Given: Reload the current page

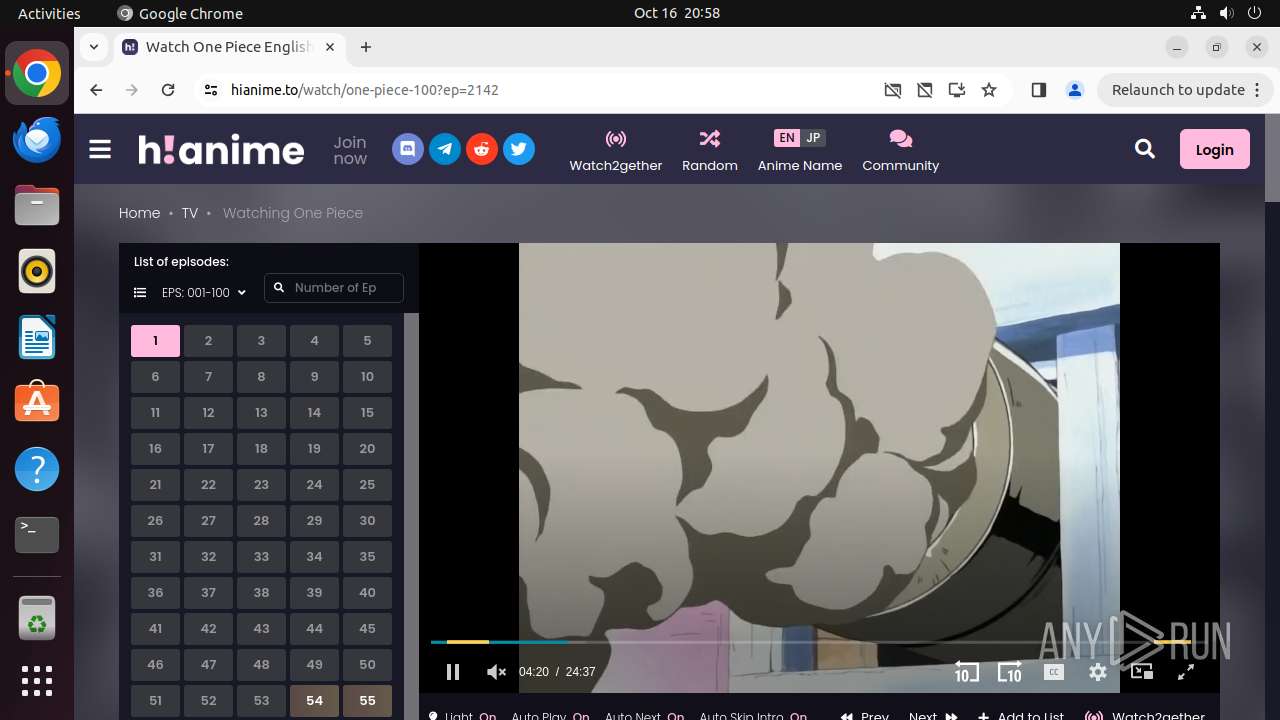Looking at the screenshot, I should [168, 90].
